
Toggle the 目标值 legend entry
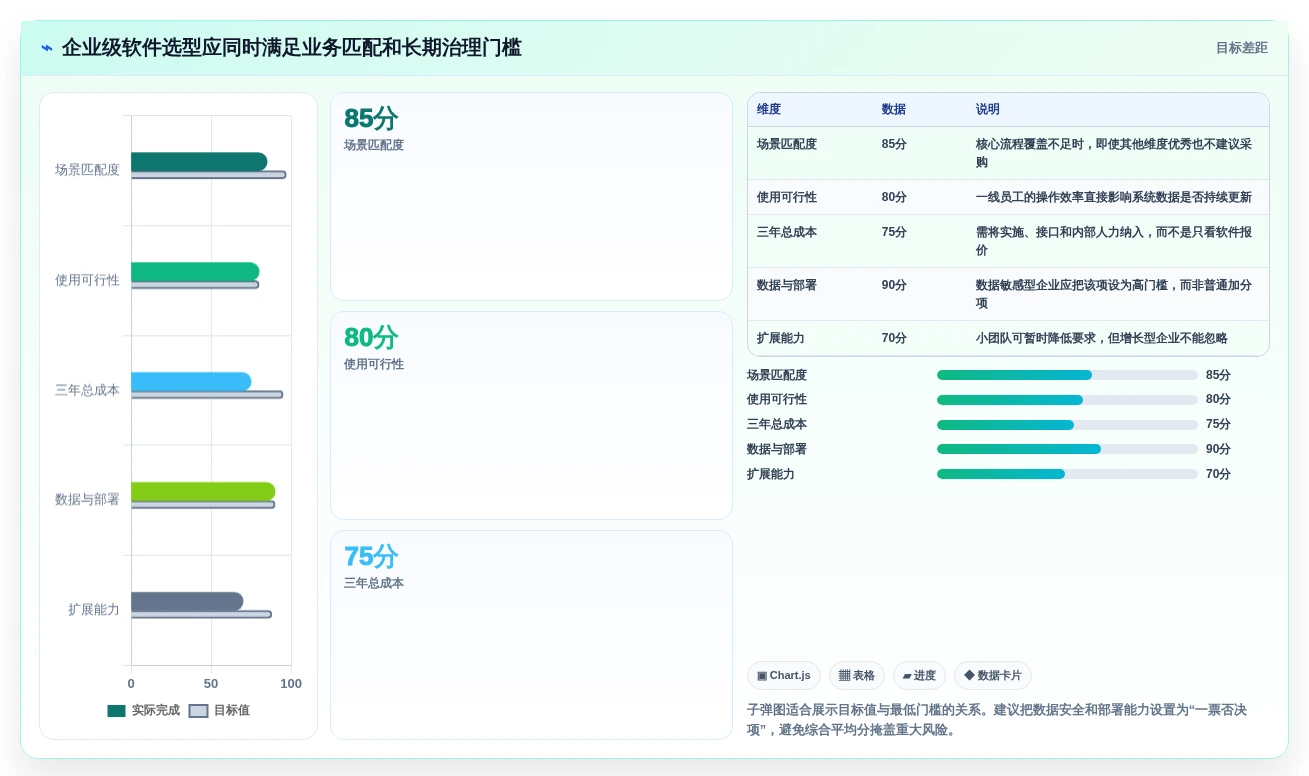tap(220, 710)
